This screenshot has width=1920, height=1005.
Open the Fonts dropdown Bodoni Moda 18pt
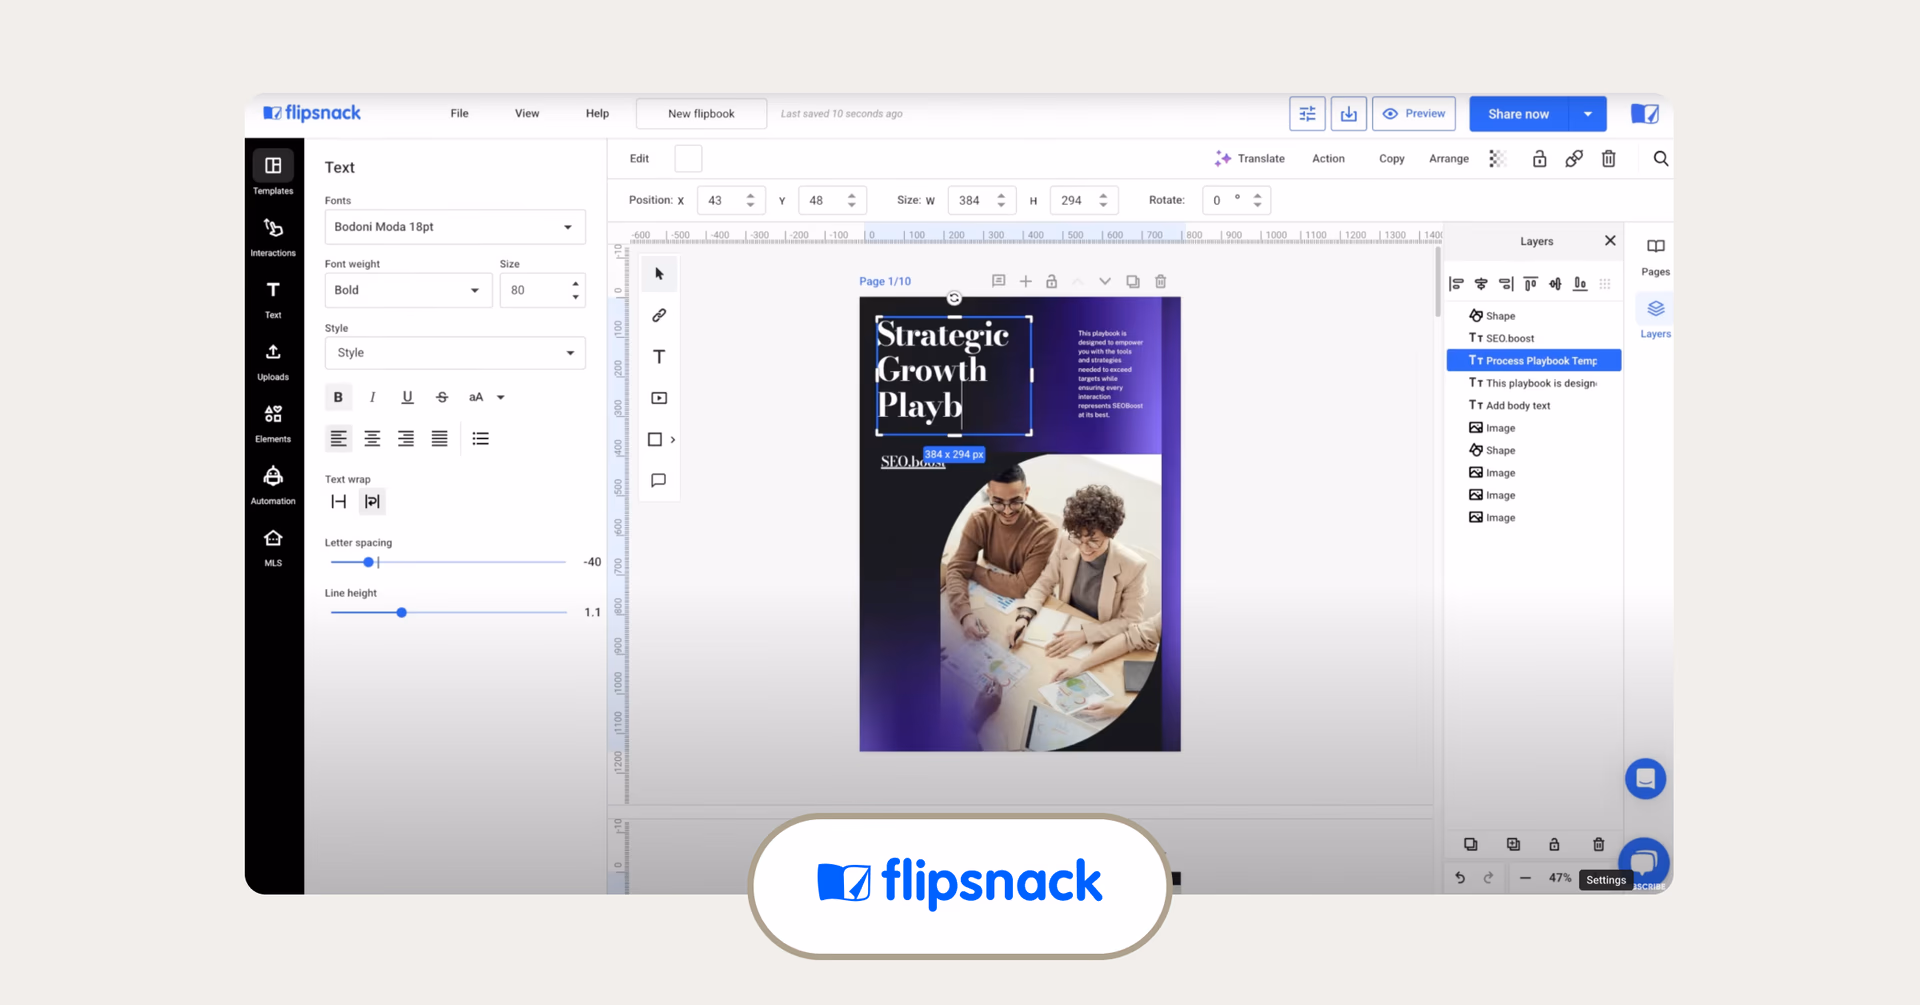point(455,227)
